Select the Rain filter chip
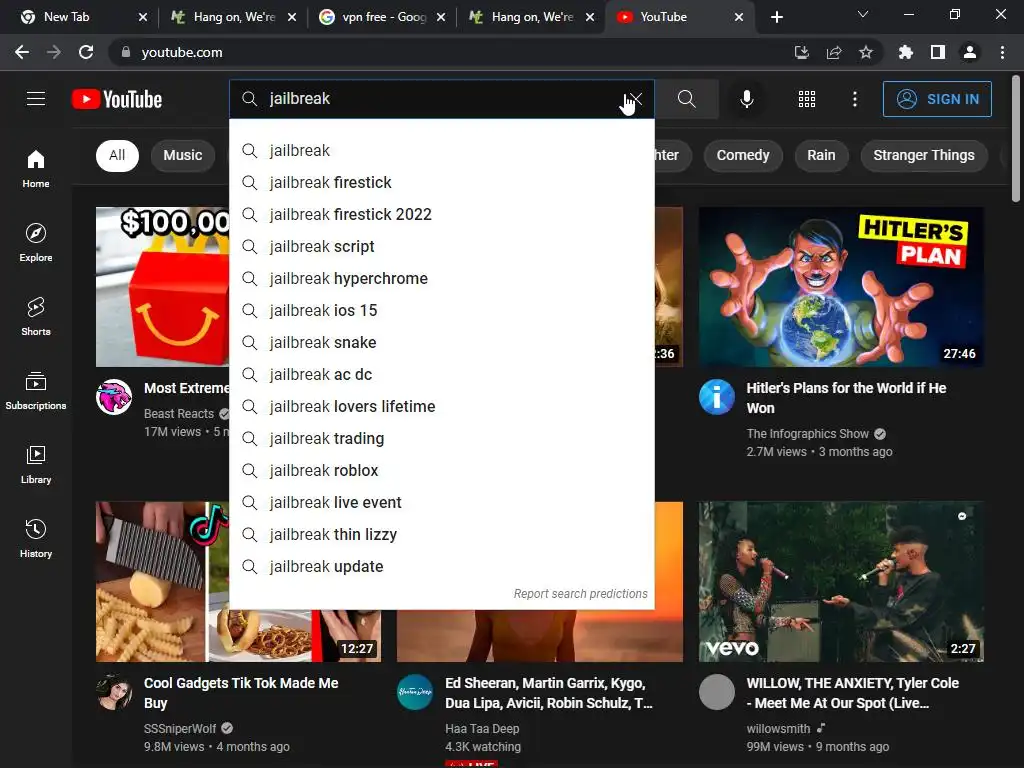Screen dimensions: 1024x768 pos(821,155)
